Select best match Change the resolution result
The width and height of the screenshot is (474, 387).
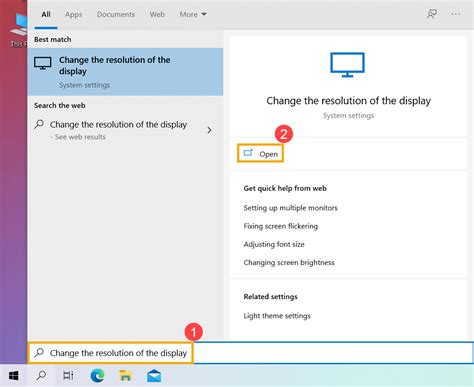pyautogui.click(x=125, y=72)
